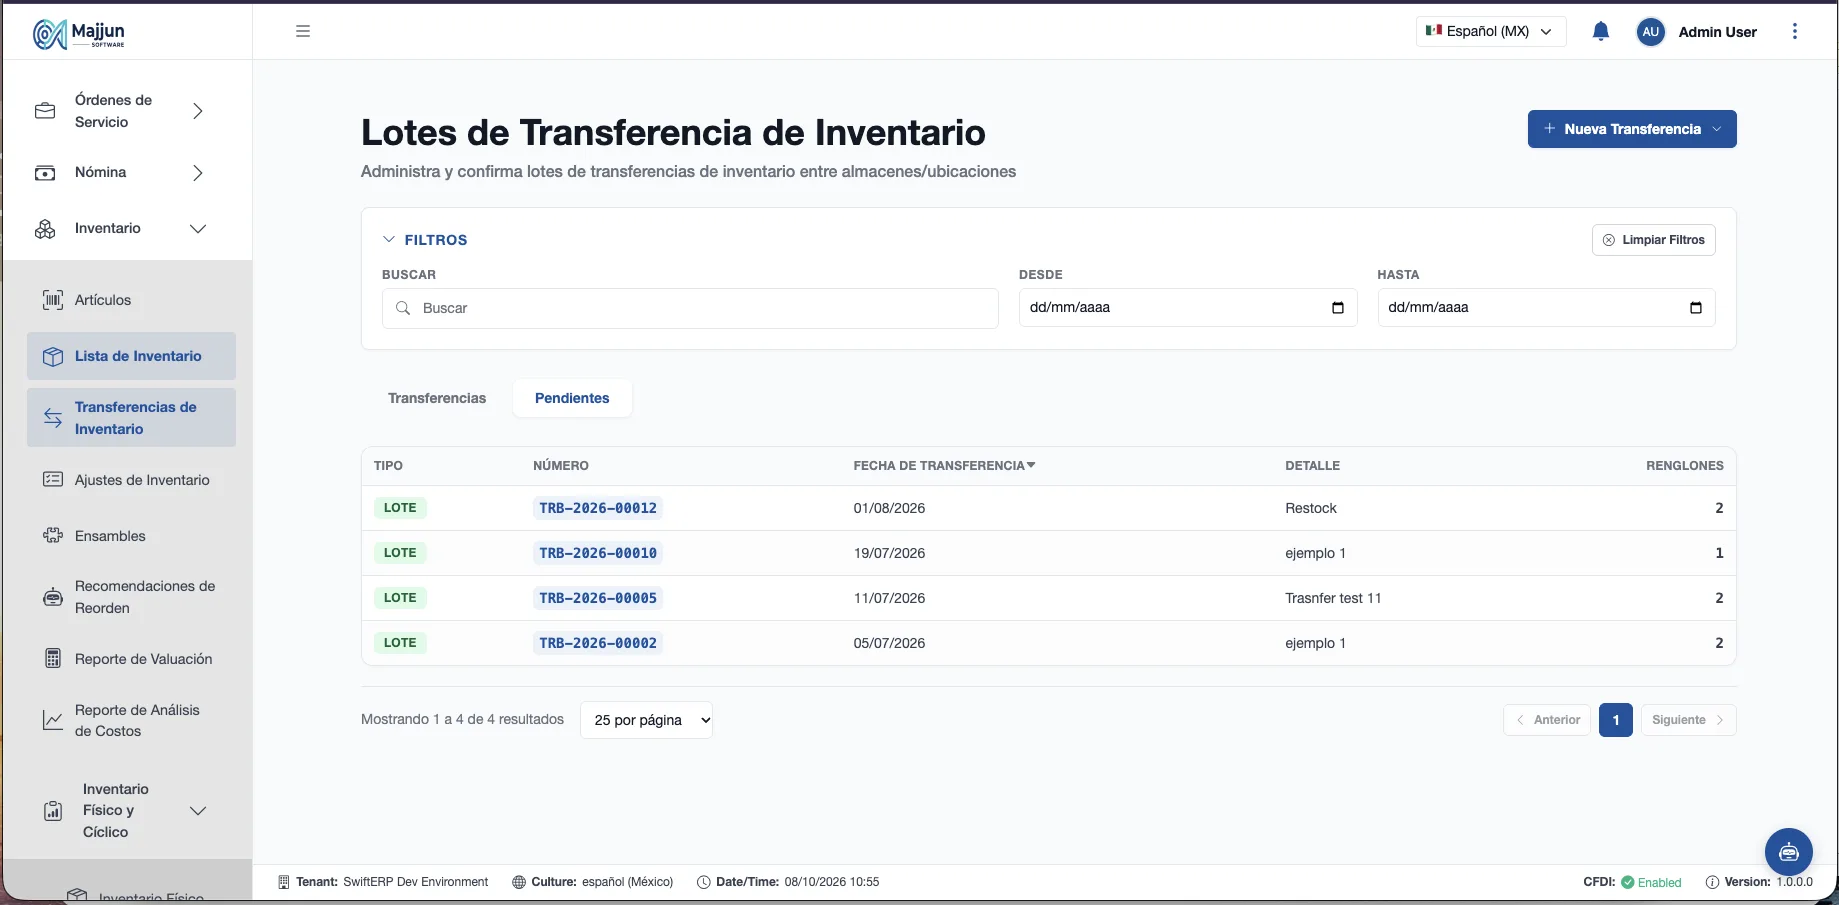Click the Órdenes de Servicio briefcase icon
Viewport: 1839px width, 905px height.
pos(45,111)
